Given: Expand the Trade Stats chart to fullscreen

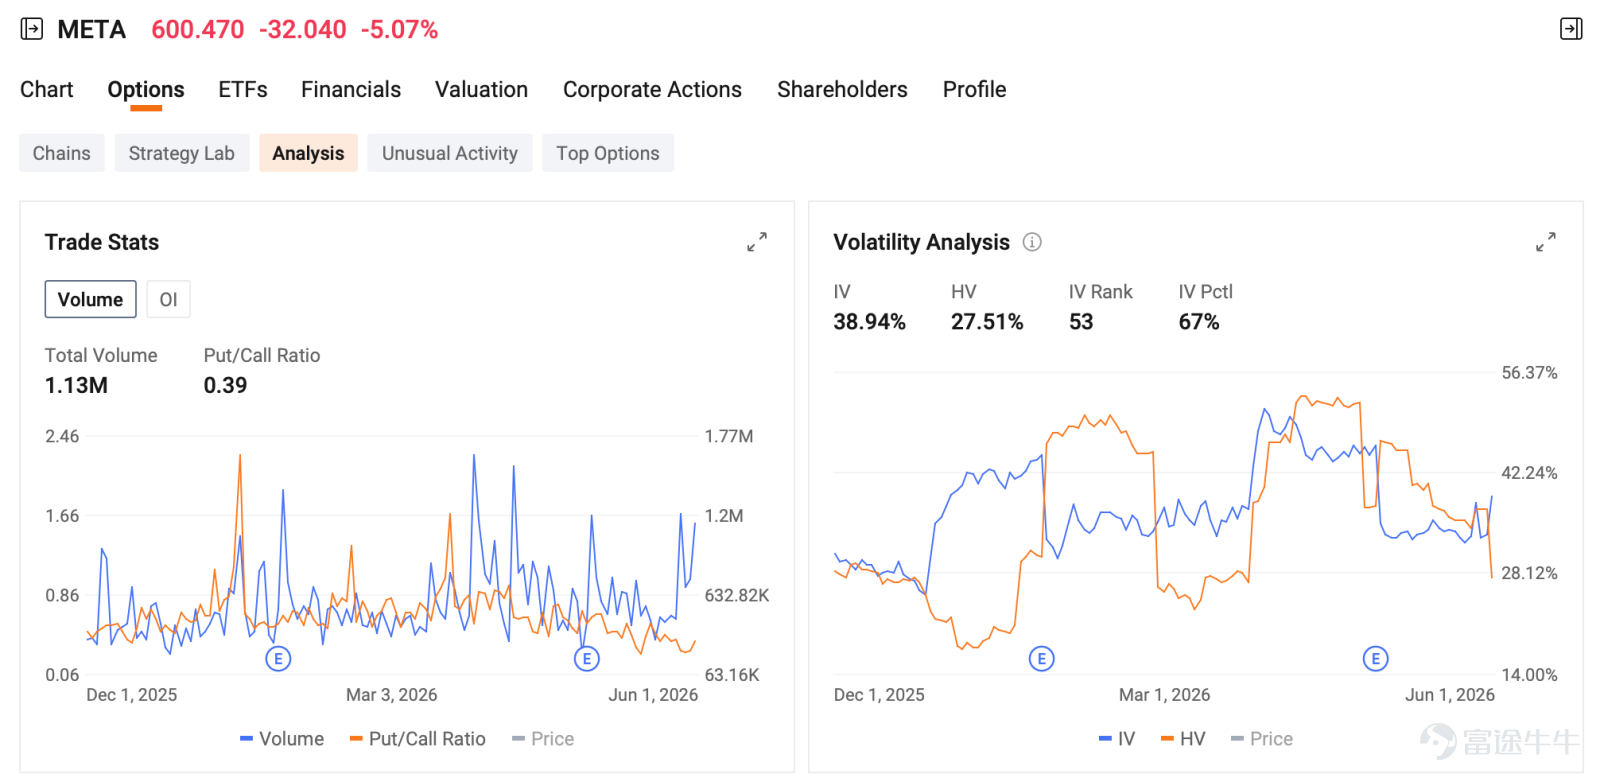Looking at the screenshot, I should (x=757, y=242).
